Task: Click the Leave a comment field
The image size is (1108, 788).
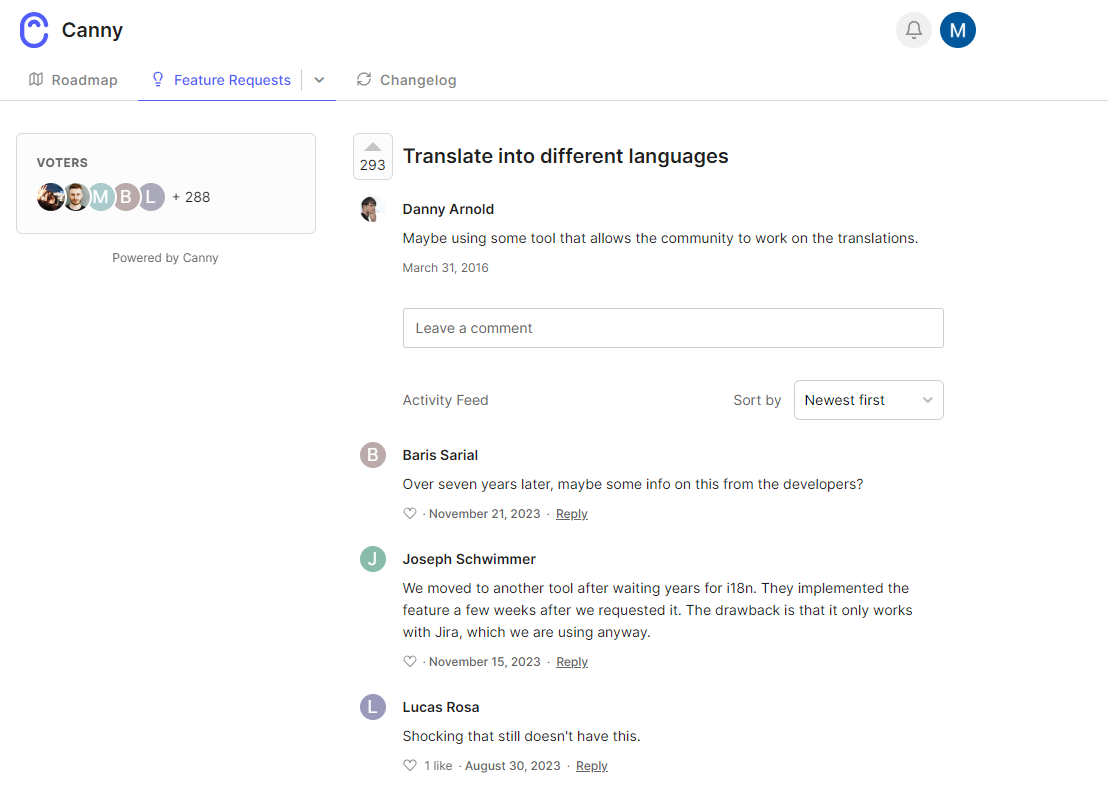Action: (672, 327)
